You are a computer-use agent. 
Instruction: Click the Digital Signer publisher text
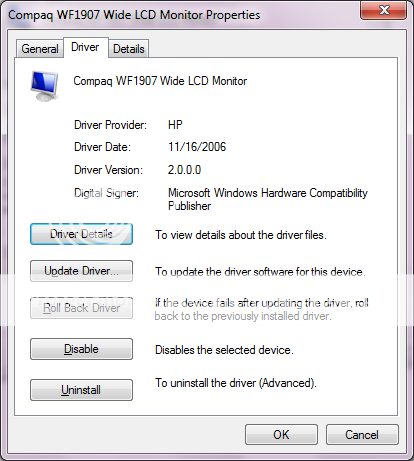pyautogui.click(x=268, y=199)
